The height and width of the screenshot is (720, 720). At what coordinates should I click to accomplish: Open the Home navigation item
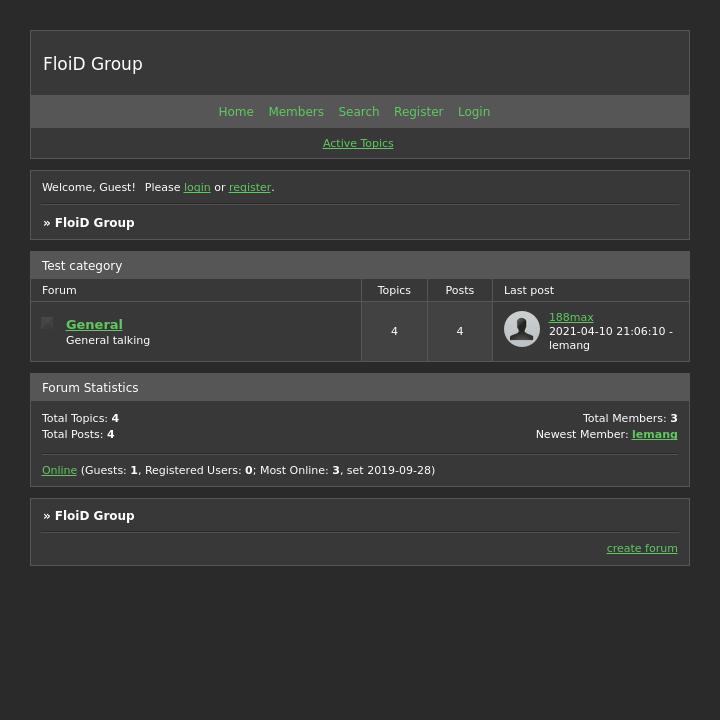[x=236, y=112]
